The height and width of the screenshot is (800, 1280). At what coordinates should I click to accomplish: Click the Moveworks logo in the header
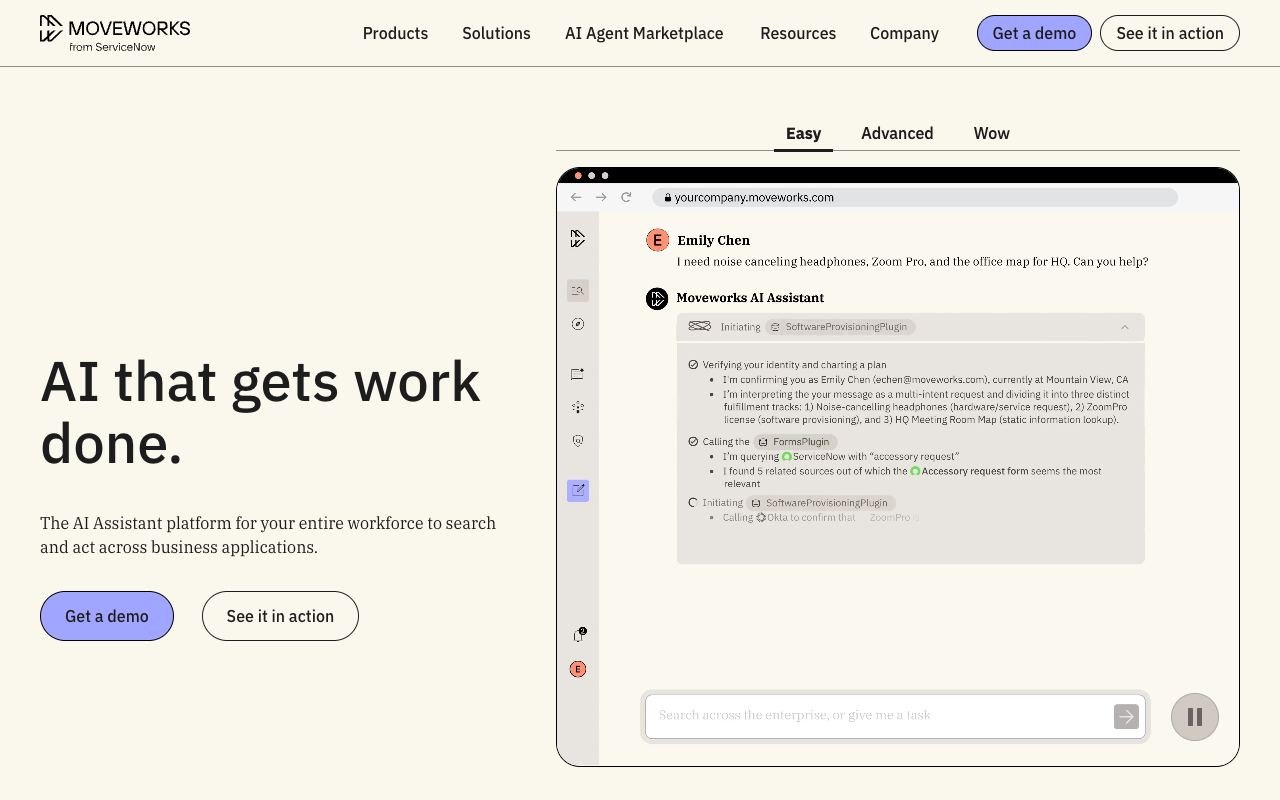pos(115,33)
